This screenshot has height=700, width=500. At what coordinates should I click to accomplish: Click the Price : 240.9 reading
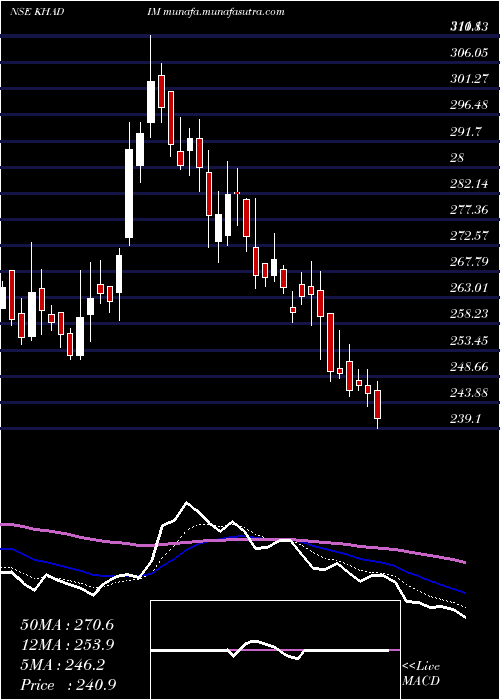click(68, 685)
